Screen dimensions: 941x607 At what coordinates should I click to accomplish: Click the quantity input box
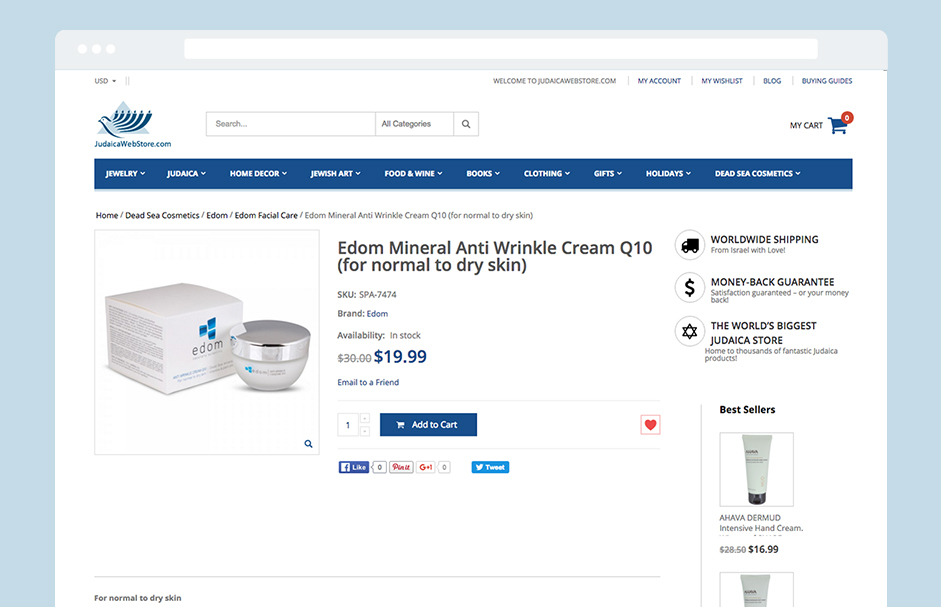348,425
